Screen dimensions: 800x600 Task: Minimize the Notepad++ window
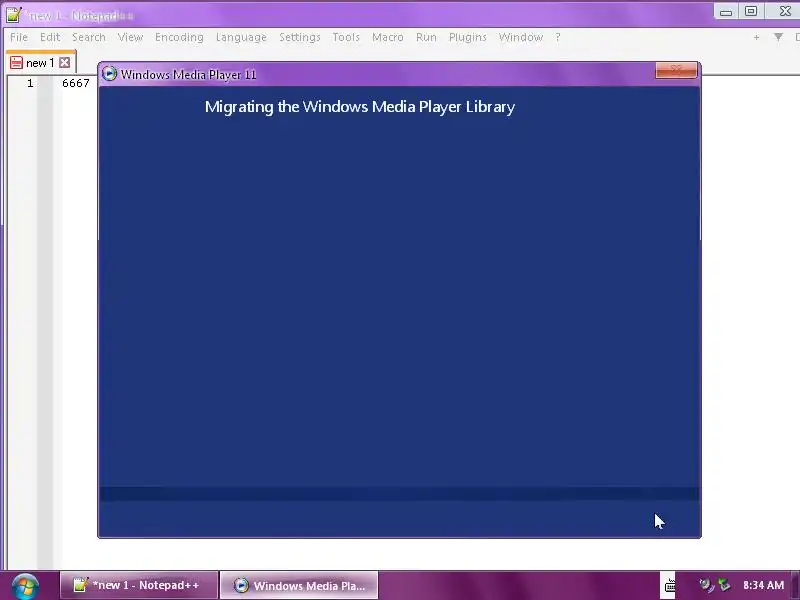726,11
